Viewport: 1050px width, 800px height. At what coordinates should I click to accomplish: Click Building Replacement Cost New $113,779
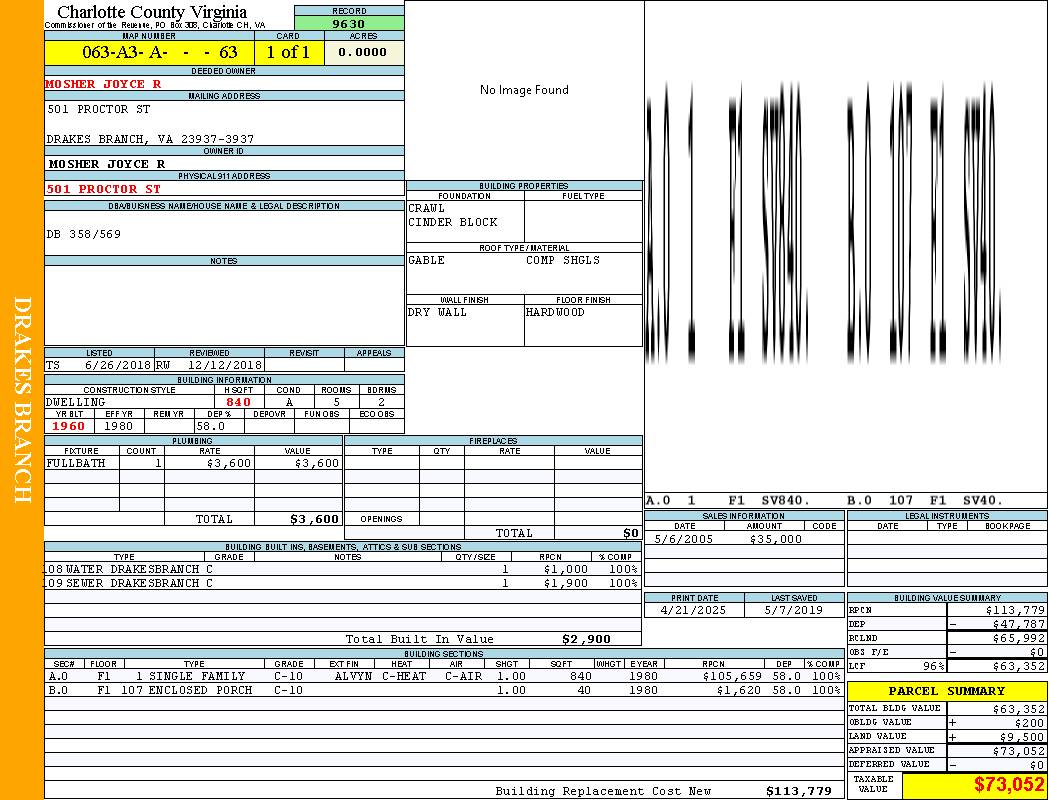[799, 791]
